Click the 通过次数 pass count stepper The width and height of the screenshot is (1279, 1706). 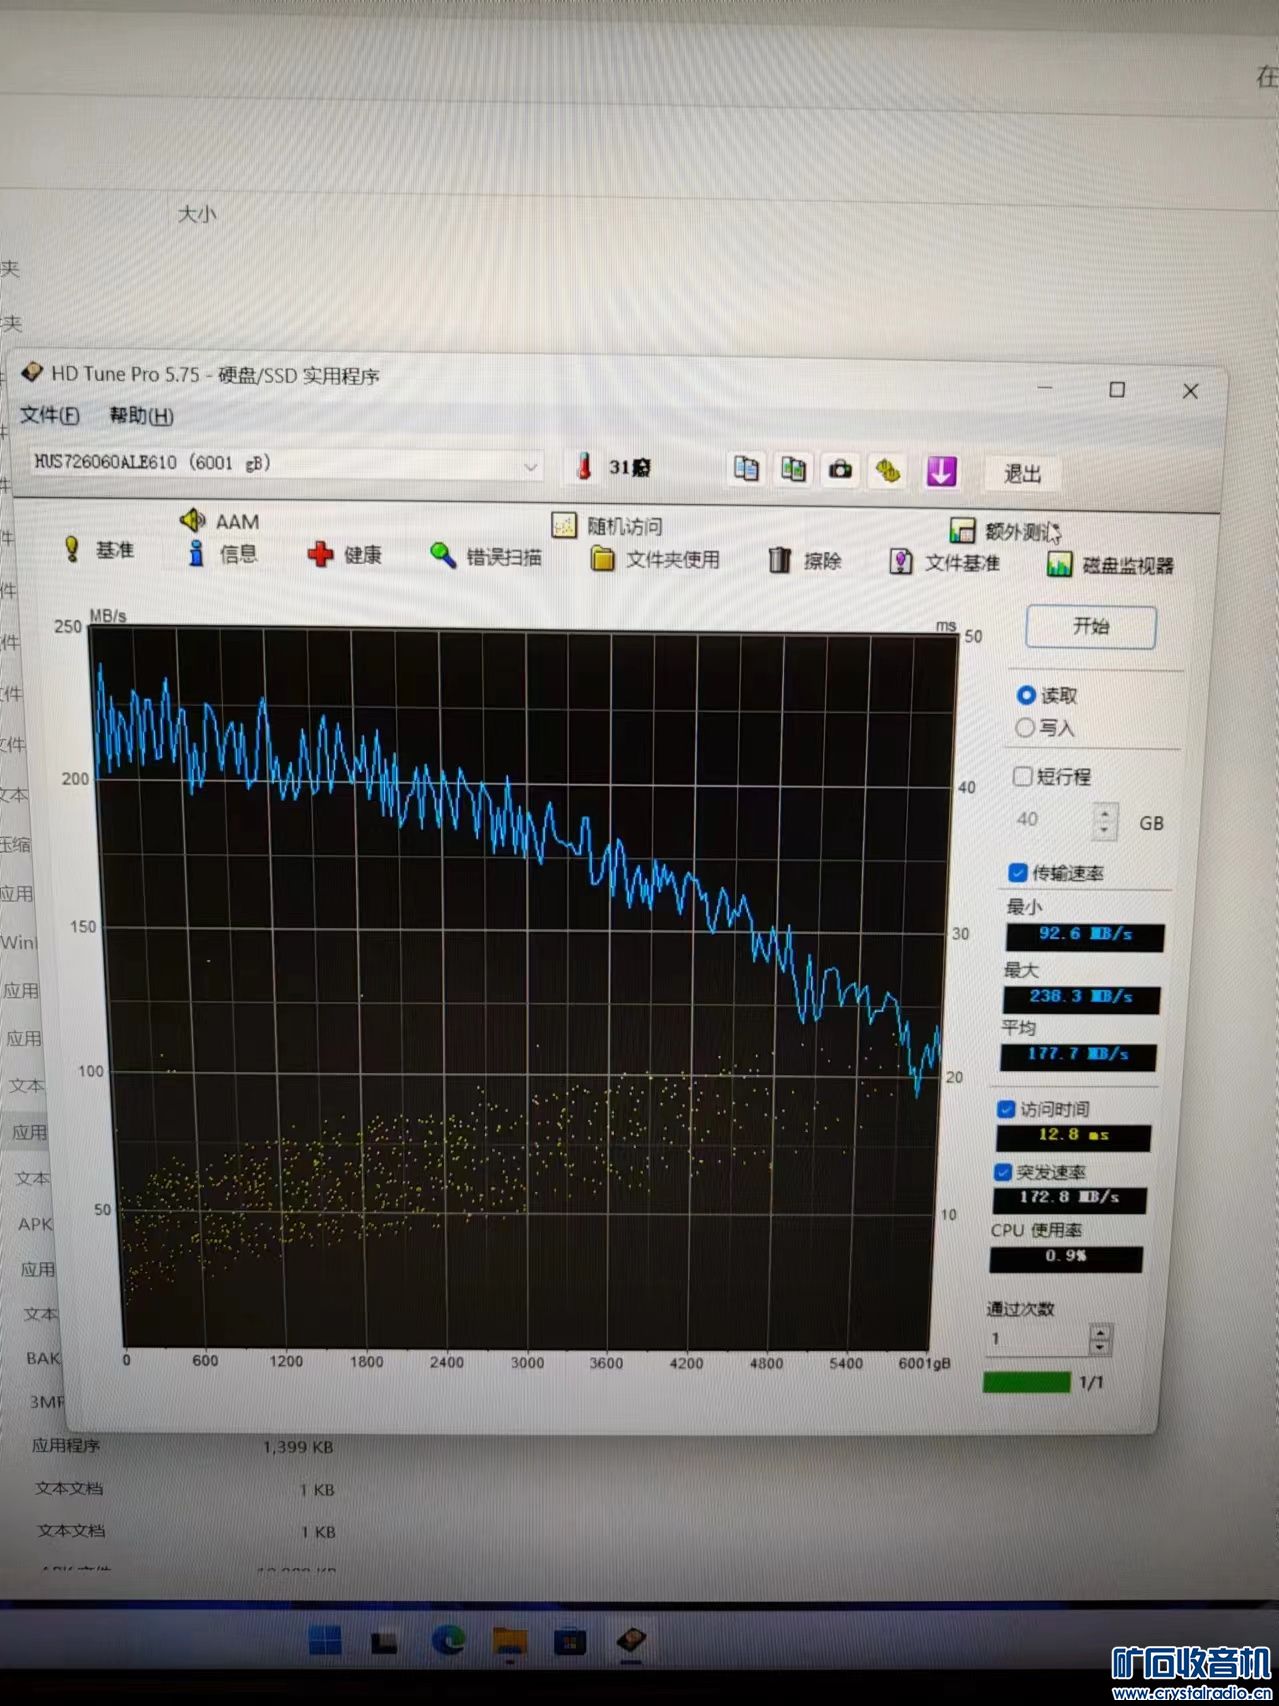click(x=1100, y=1338)
